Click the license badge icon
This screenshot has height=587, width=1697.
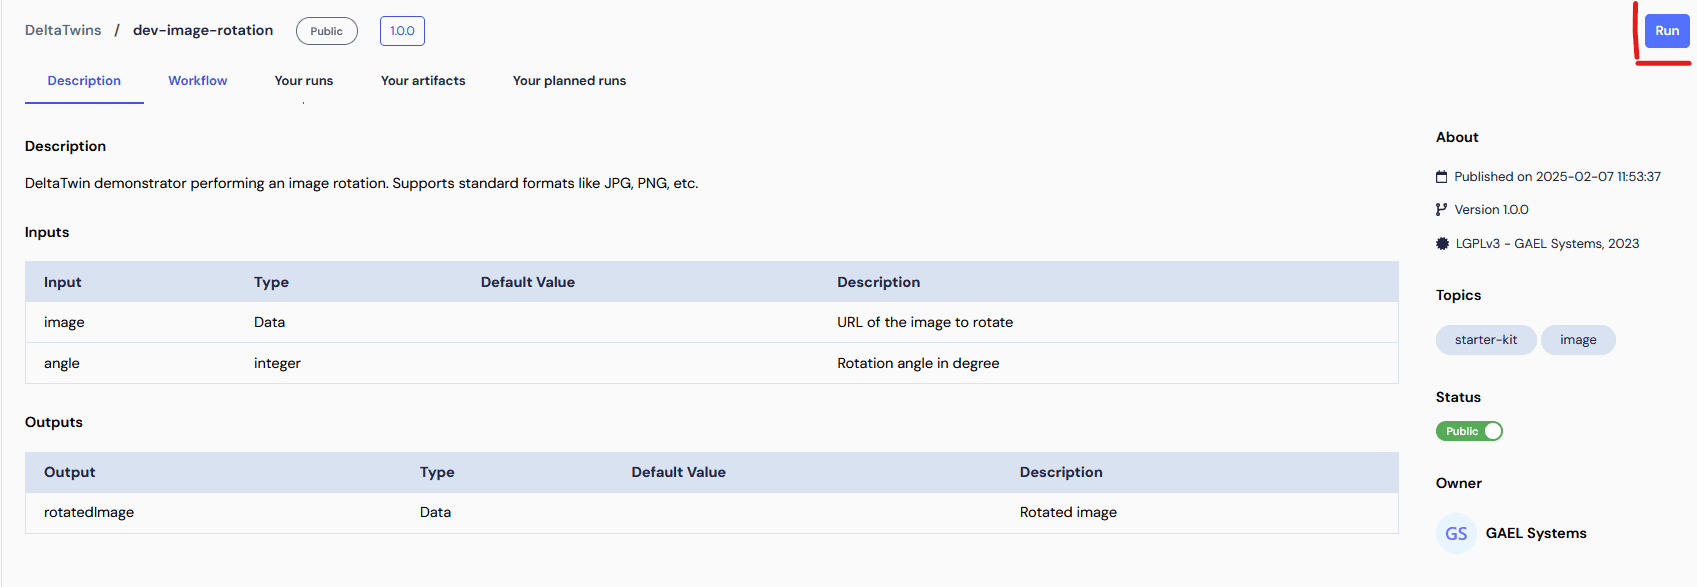[x=1442, y=244]
